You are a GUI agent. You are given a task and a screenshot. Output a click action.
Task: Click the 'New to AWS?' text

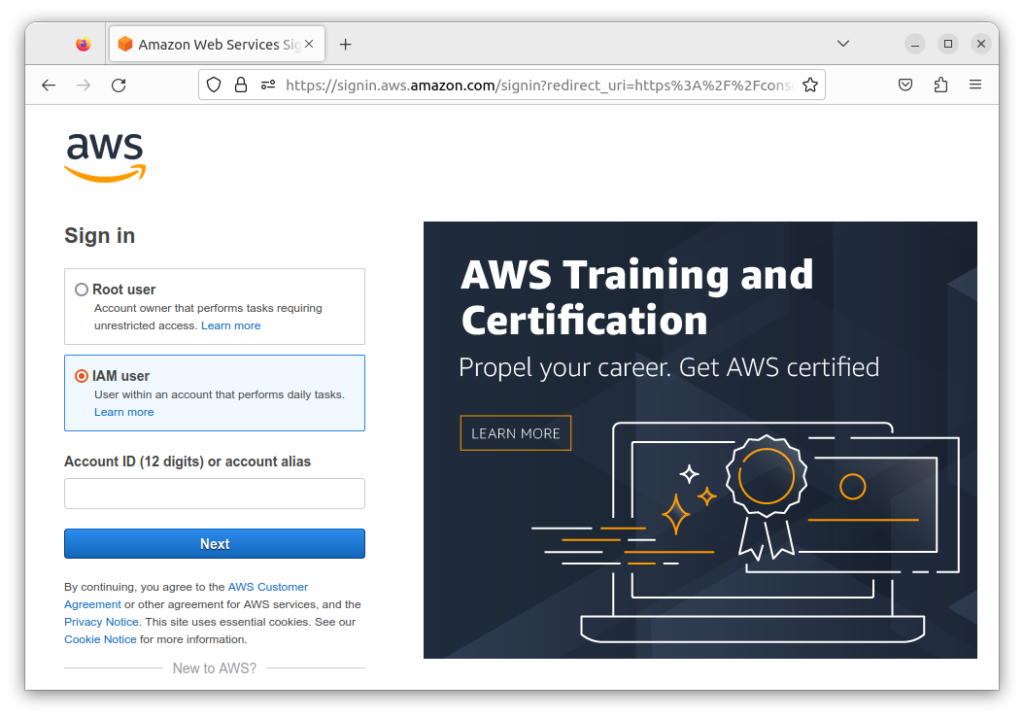click(214, 668)
